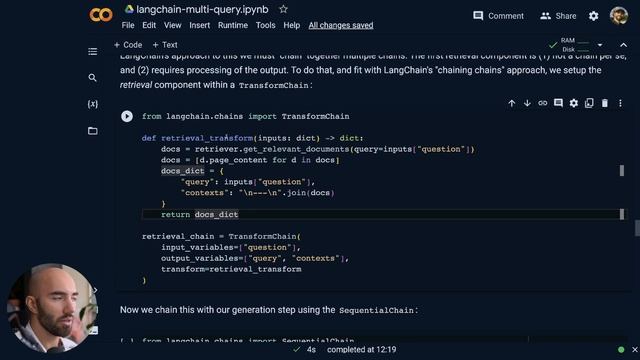The width and height of the screenshot is (640, 360).
Task: Open cell editor settings gear
Action: 573,103
